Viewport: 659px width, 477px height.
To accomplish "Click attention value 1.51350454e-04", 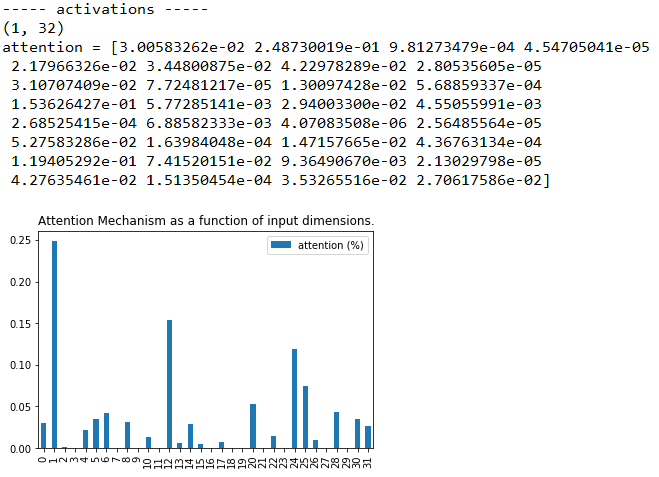I will tap(209, 180).
